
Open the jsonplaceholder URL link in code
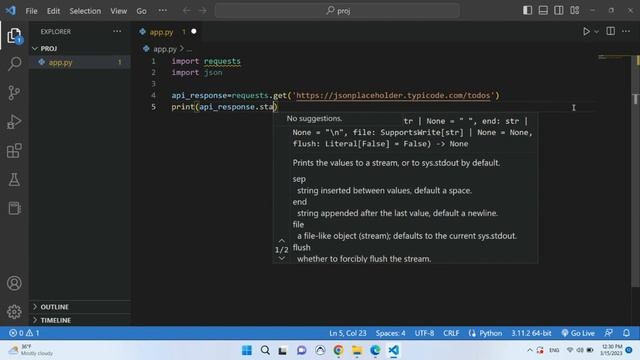(393, 96)
